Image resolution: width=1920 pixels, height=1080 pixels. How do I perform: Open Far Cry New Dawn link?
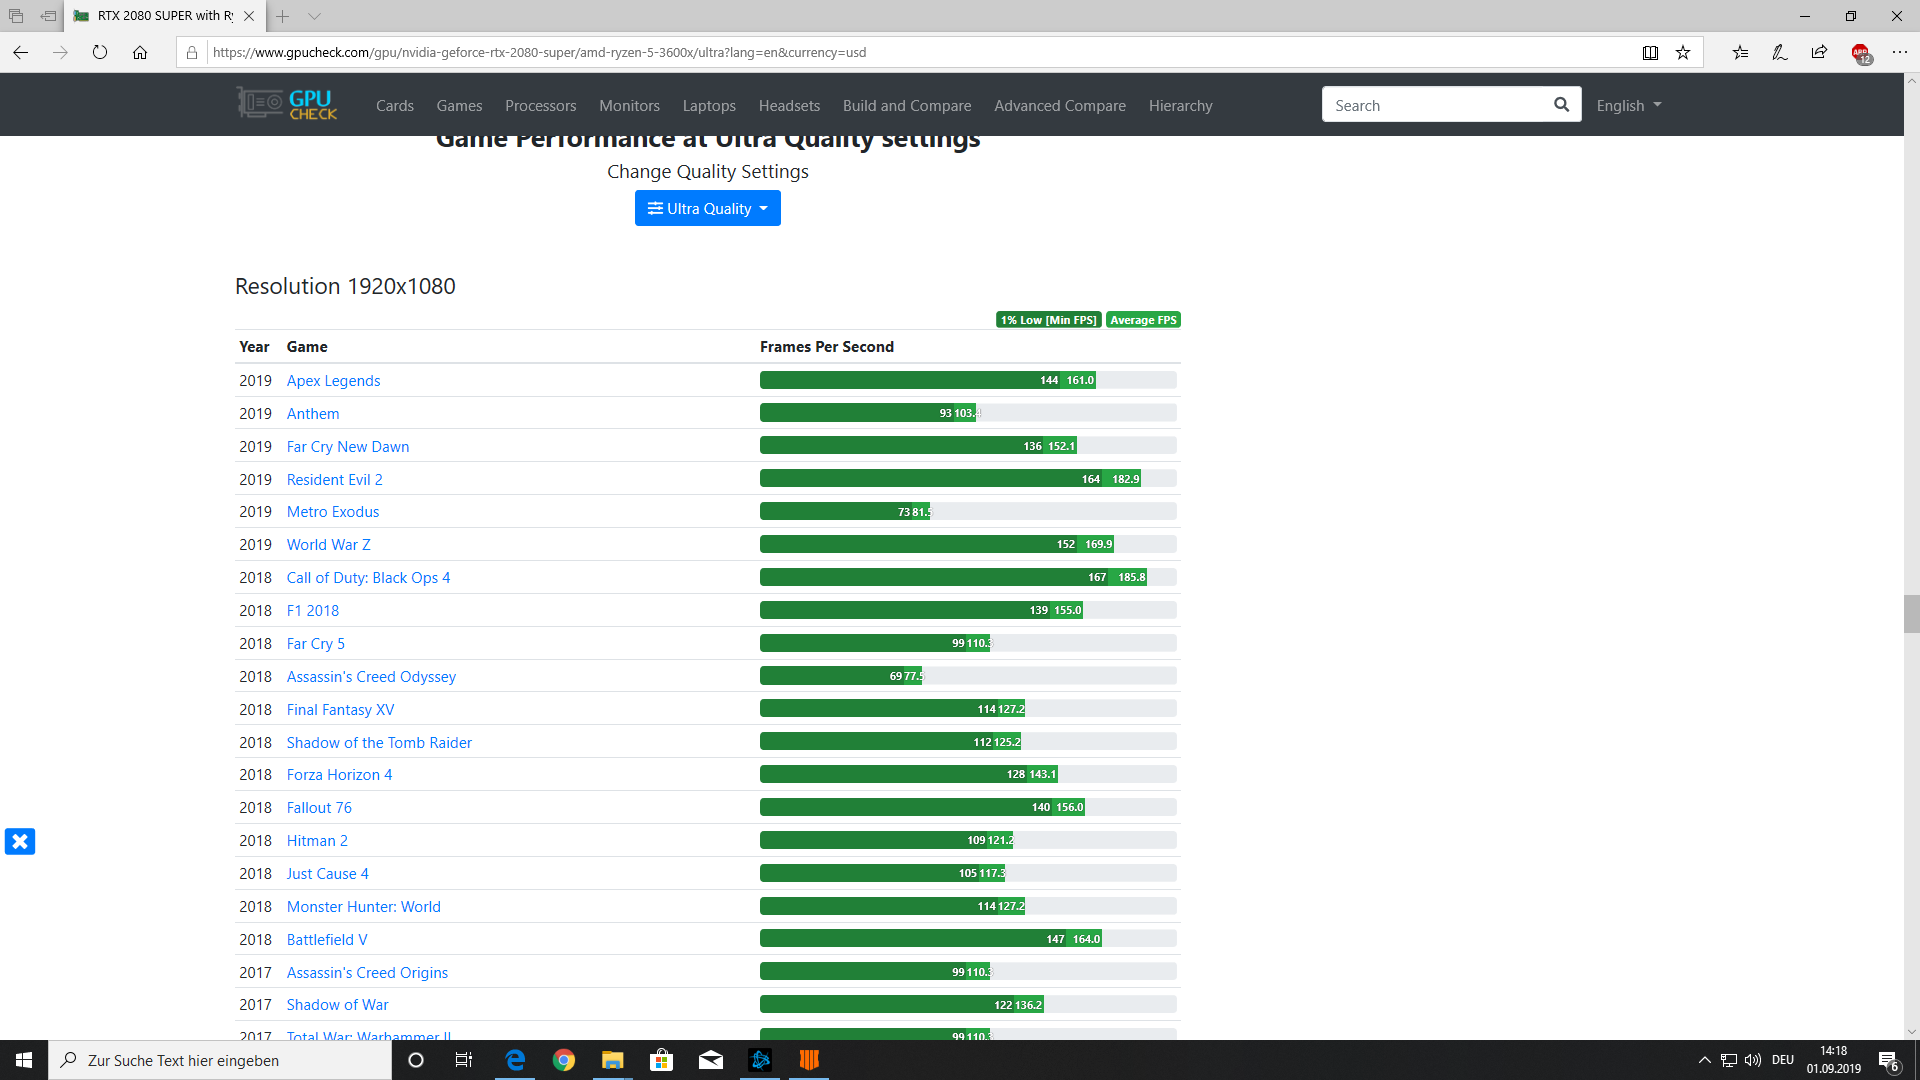(348, 446)
